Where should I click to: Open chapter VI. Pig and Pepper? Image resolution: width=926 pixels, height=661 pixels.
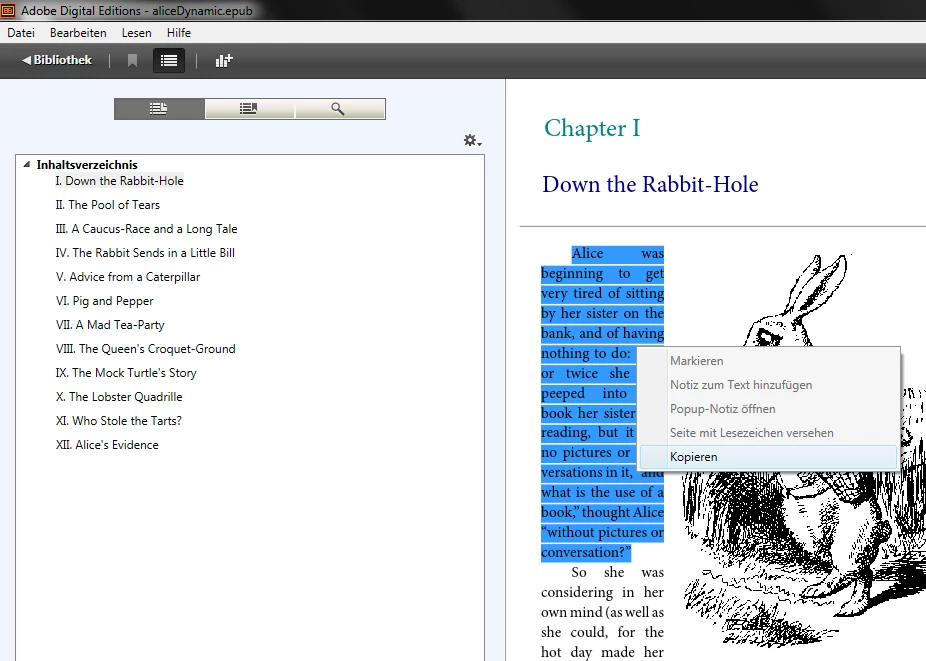[x=105, y=301]
